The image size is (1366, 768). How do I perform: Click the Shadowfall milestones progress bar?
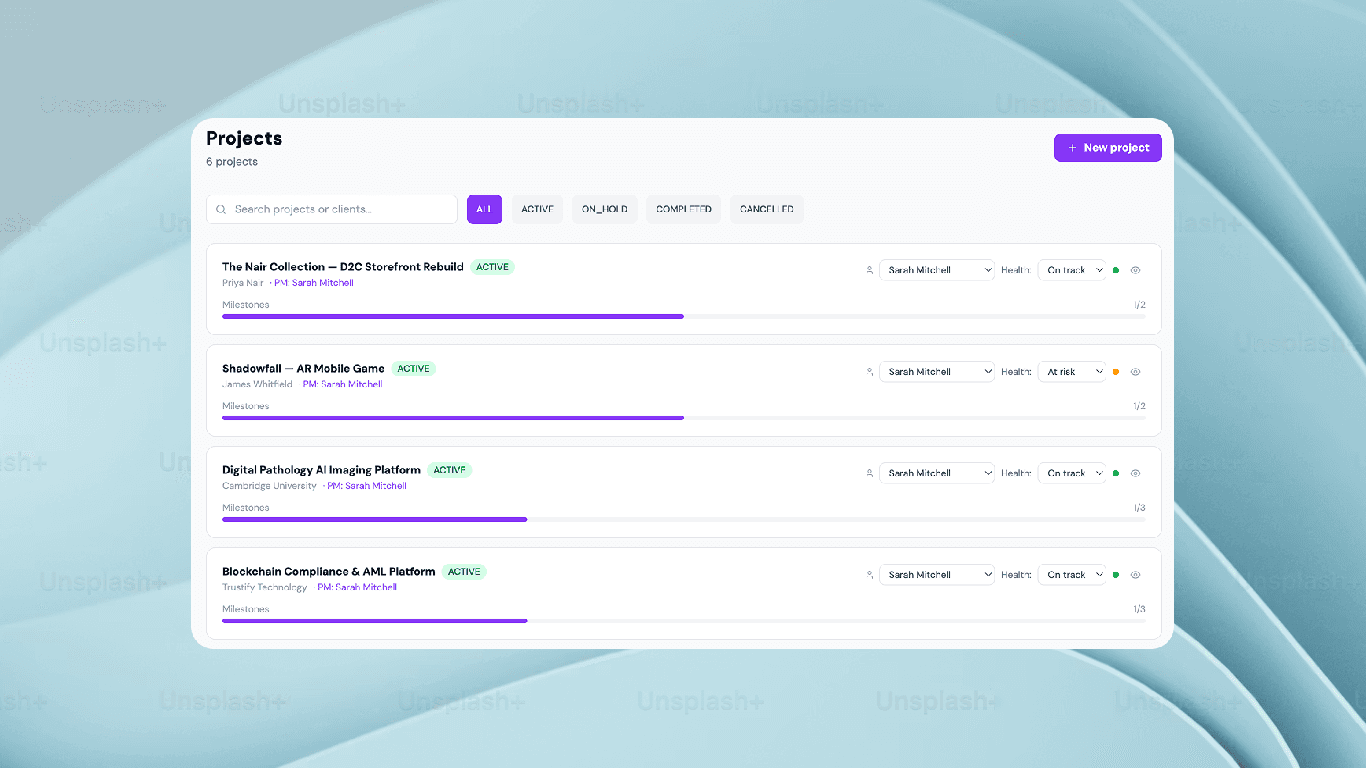pyautogui.click(x=684, y=418)
